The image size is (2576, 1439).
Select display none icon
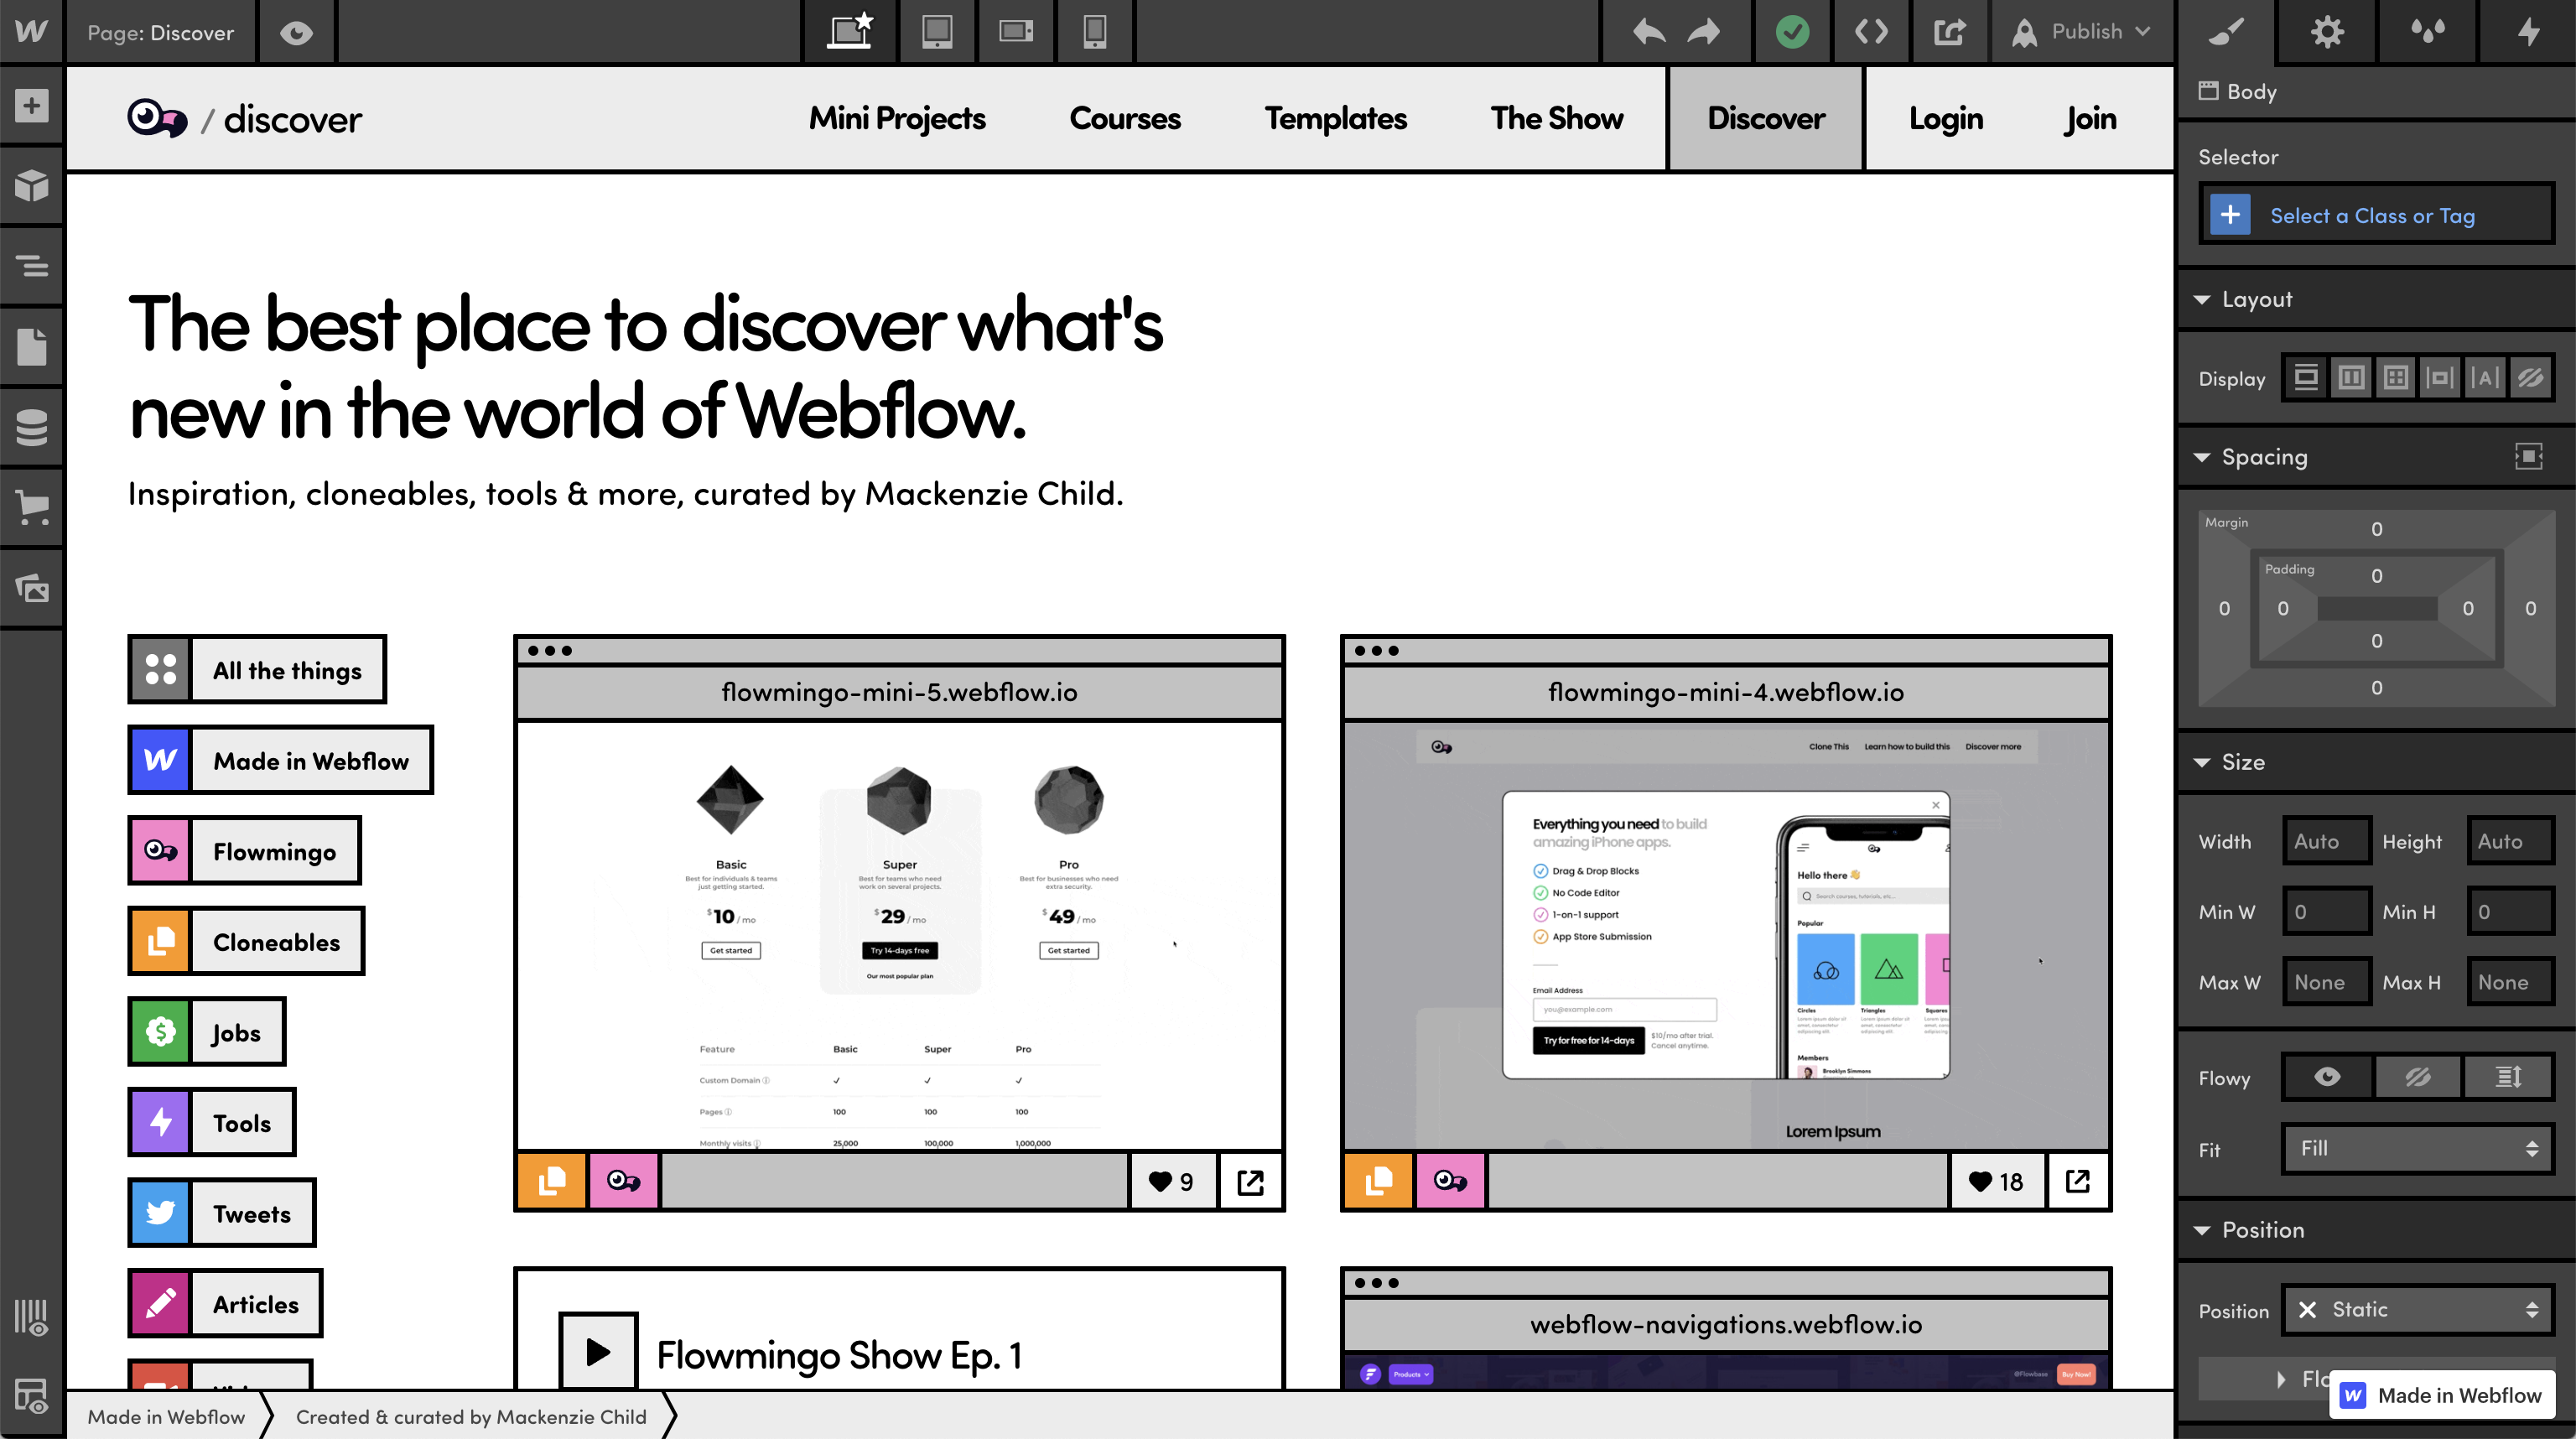(2530, 378)
